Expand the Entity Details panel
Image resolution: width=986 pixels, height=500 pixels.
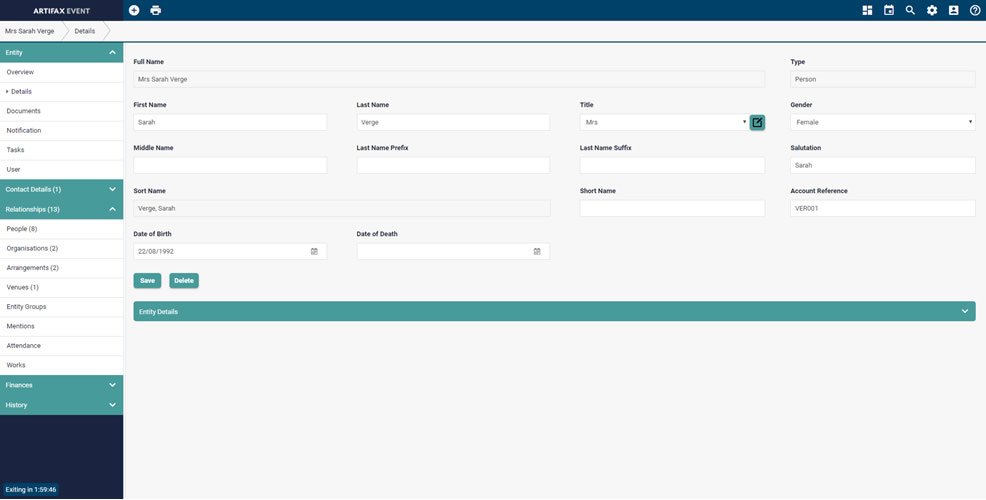(555, 311)
